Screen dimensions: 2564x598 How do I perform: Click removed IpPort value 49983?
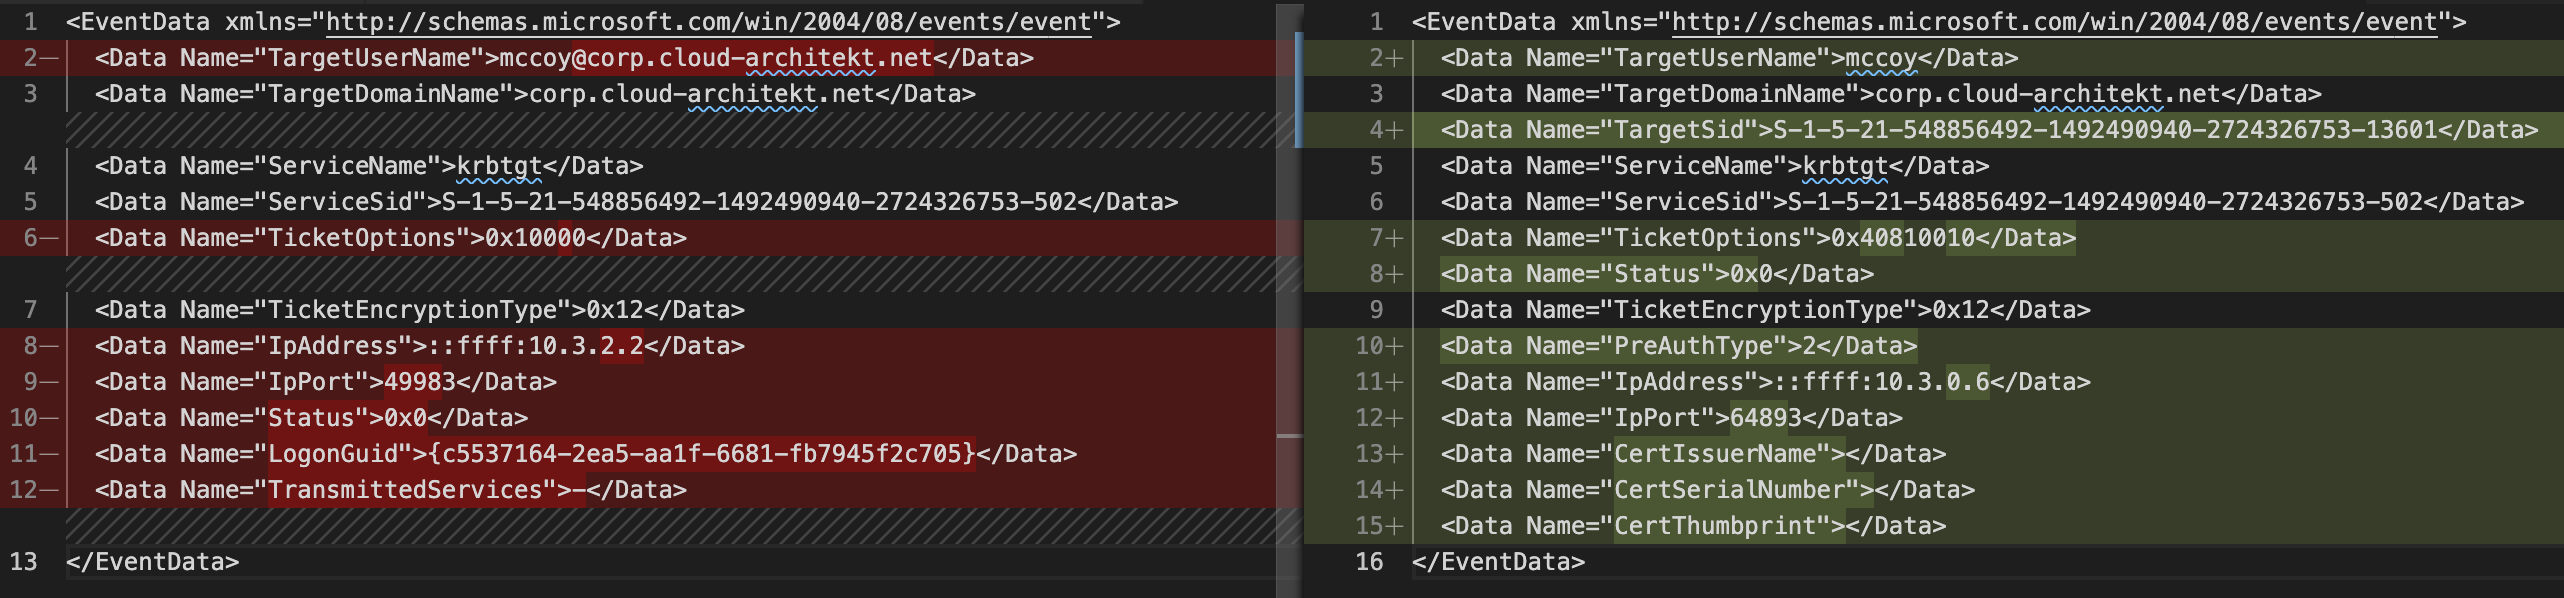(x=420, y=382)
